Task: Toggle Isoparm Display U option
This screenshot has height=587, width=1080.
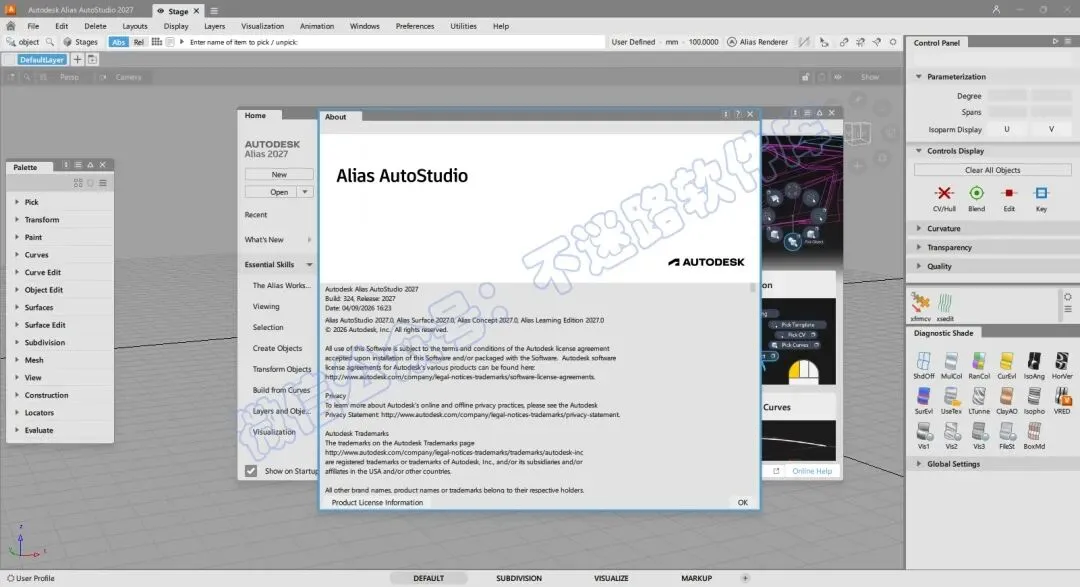Action: point(1006,130)
